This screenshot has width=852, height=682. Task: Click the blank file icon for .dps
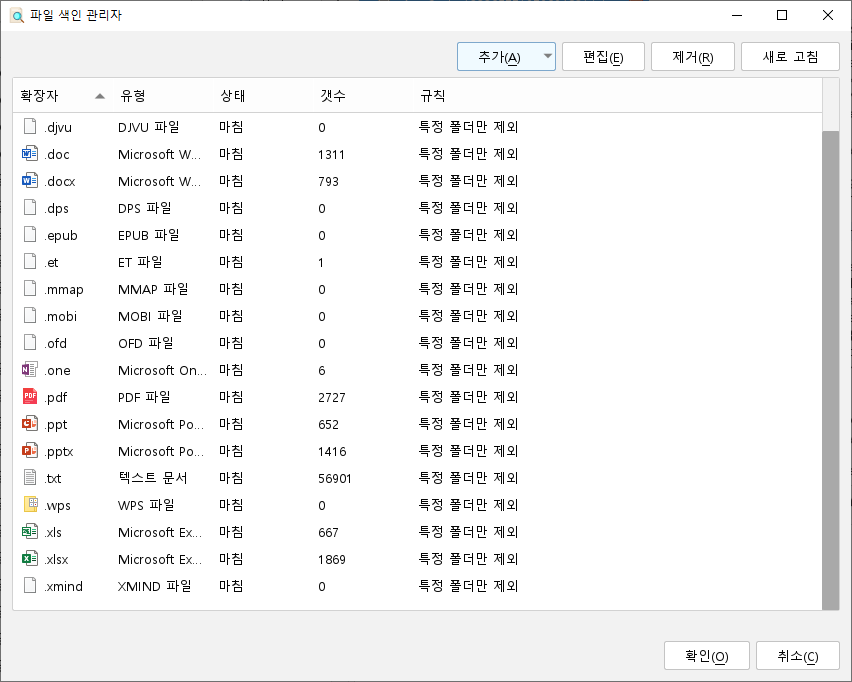(30, 208)
